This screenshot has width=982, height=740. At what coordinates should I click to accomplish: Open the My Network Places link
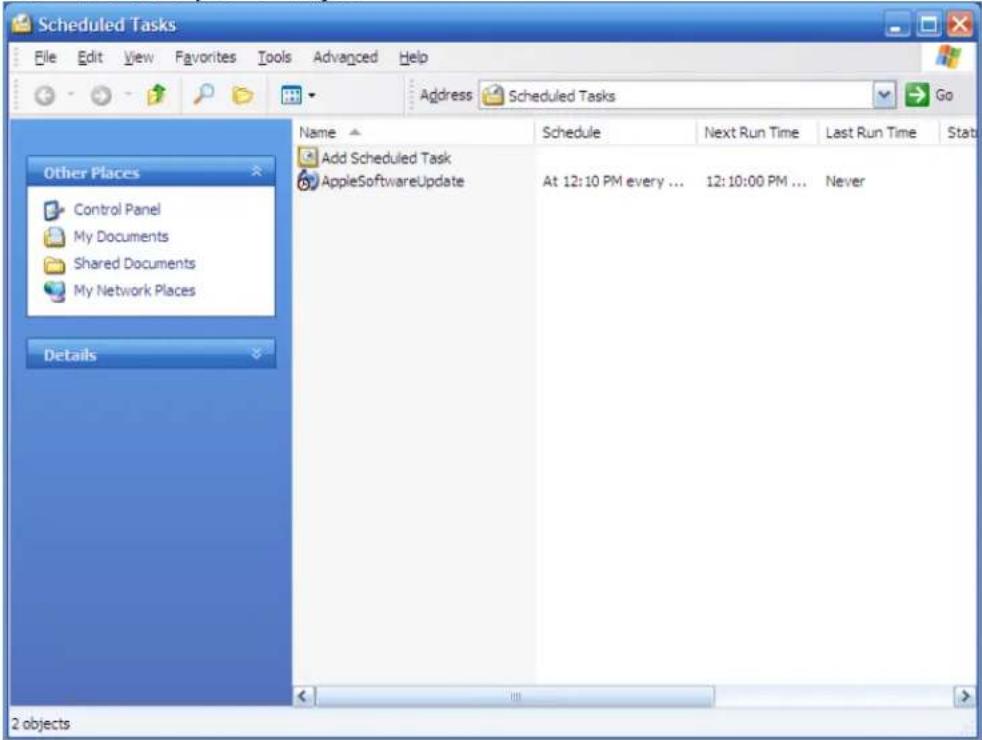[x=135, y=290]
